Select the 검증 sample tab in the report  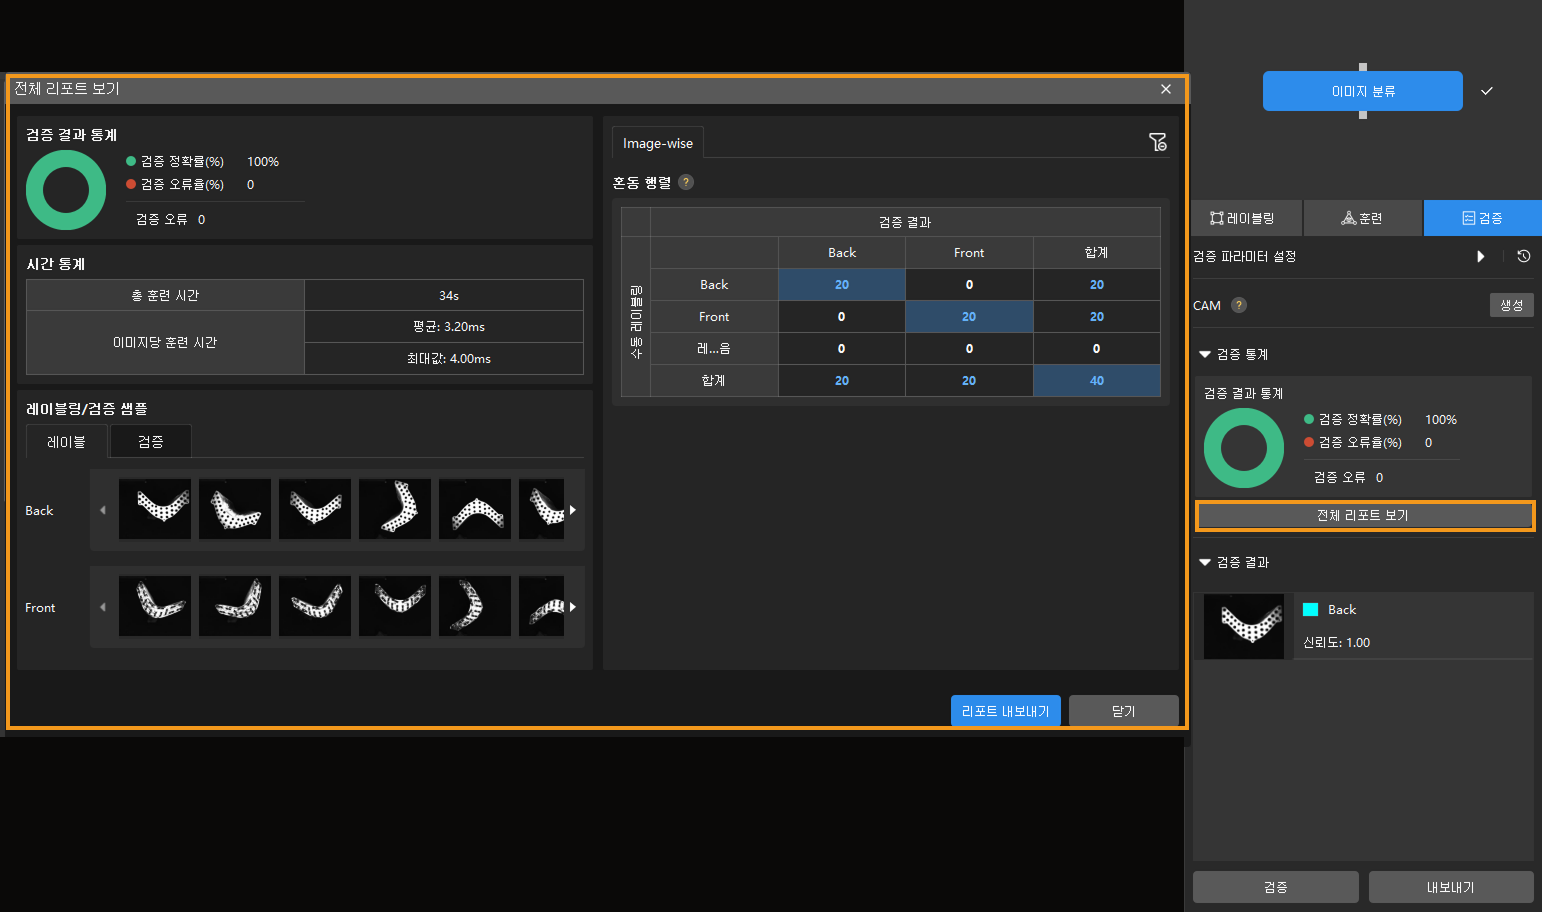pos(150,441)
